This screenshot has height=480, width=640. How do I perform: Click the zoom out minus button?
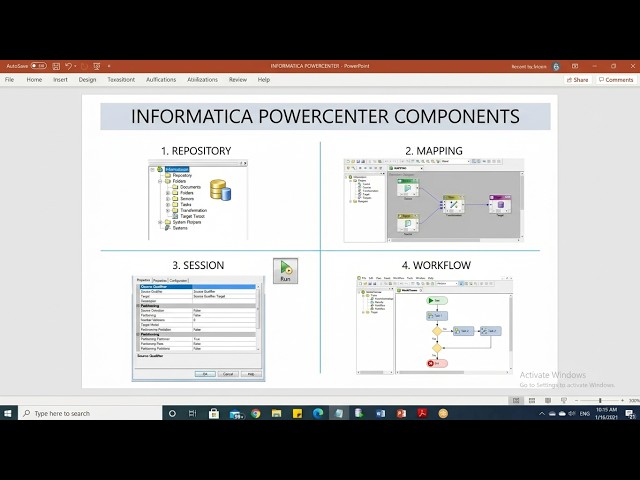click(576, 401)
